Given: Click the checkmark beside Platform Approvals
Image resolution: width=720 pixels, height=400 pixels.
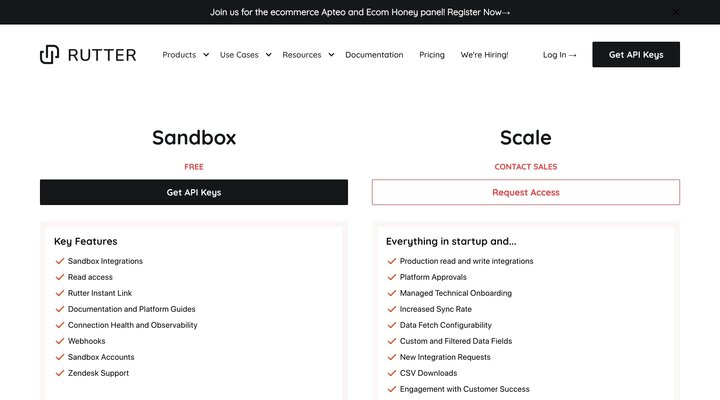Looking at the screenshot, I should coord(391,277).
